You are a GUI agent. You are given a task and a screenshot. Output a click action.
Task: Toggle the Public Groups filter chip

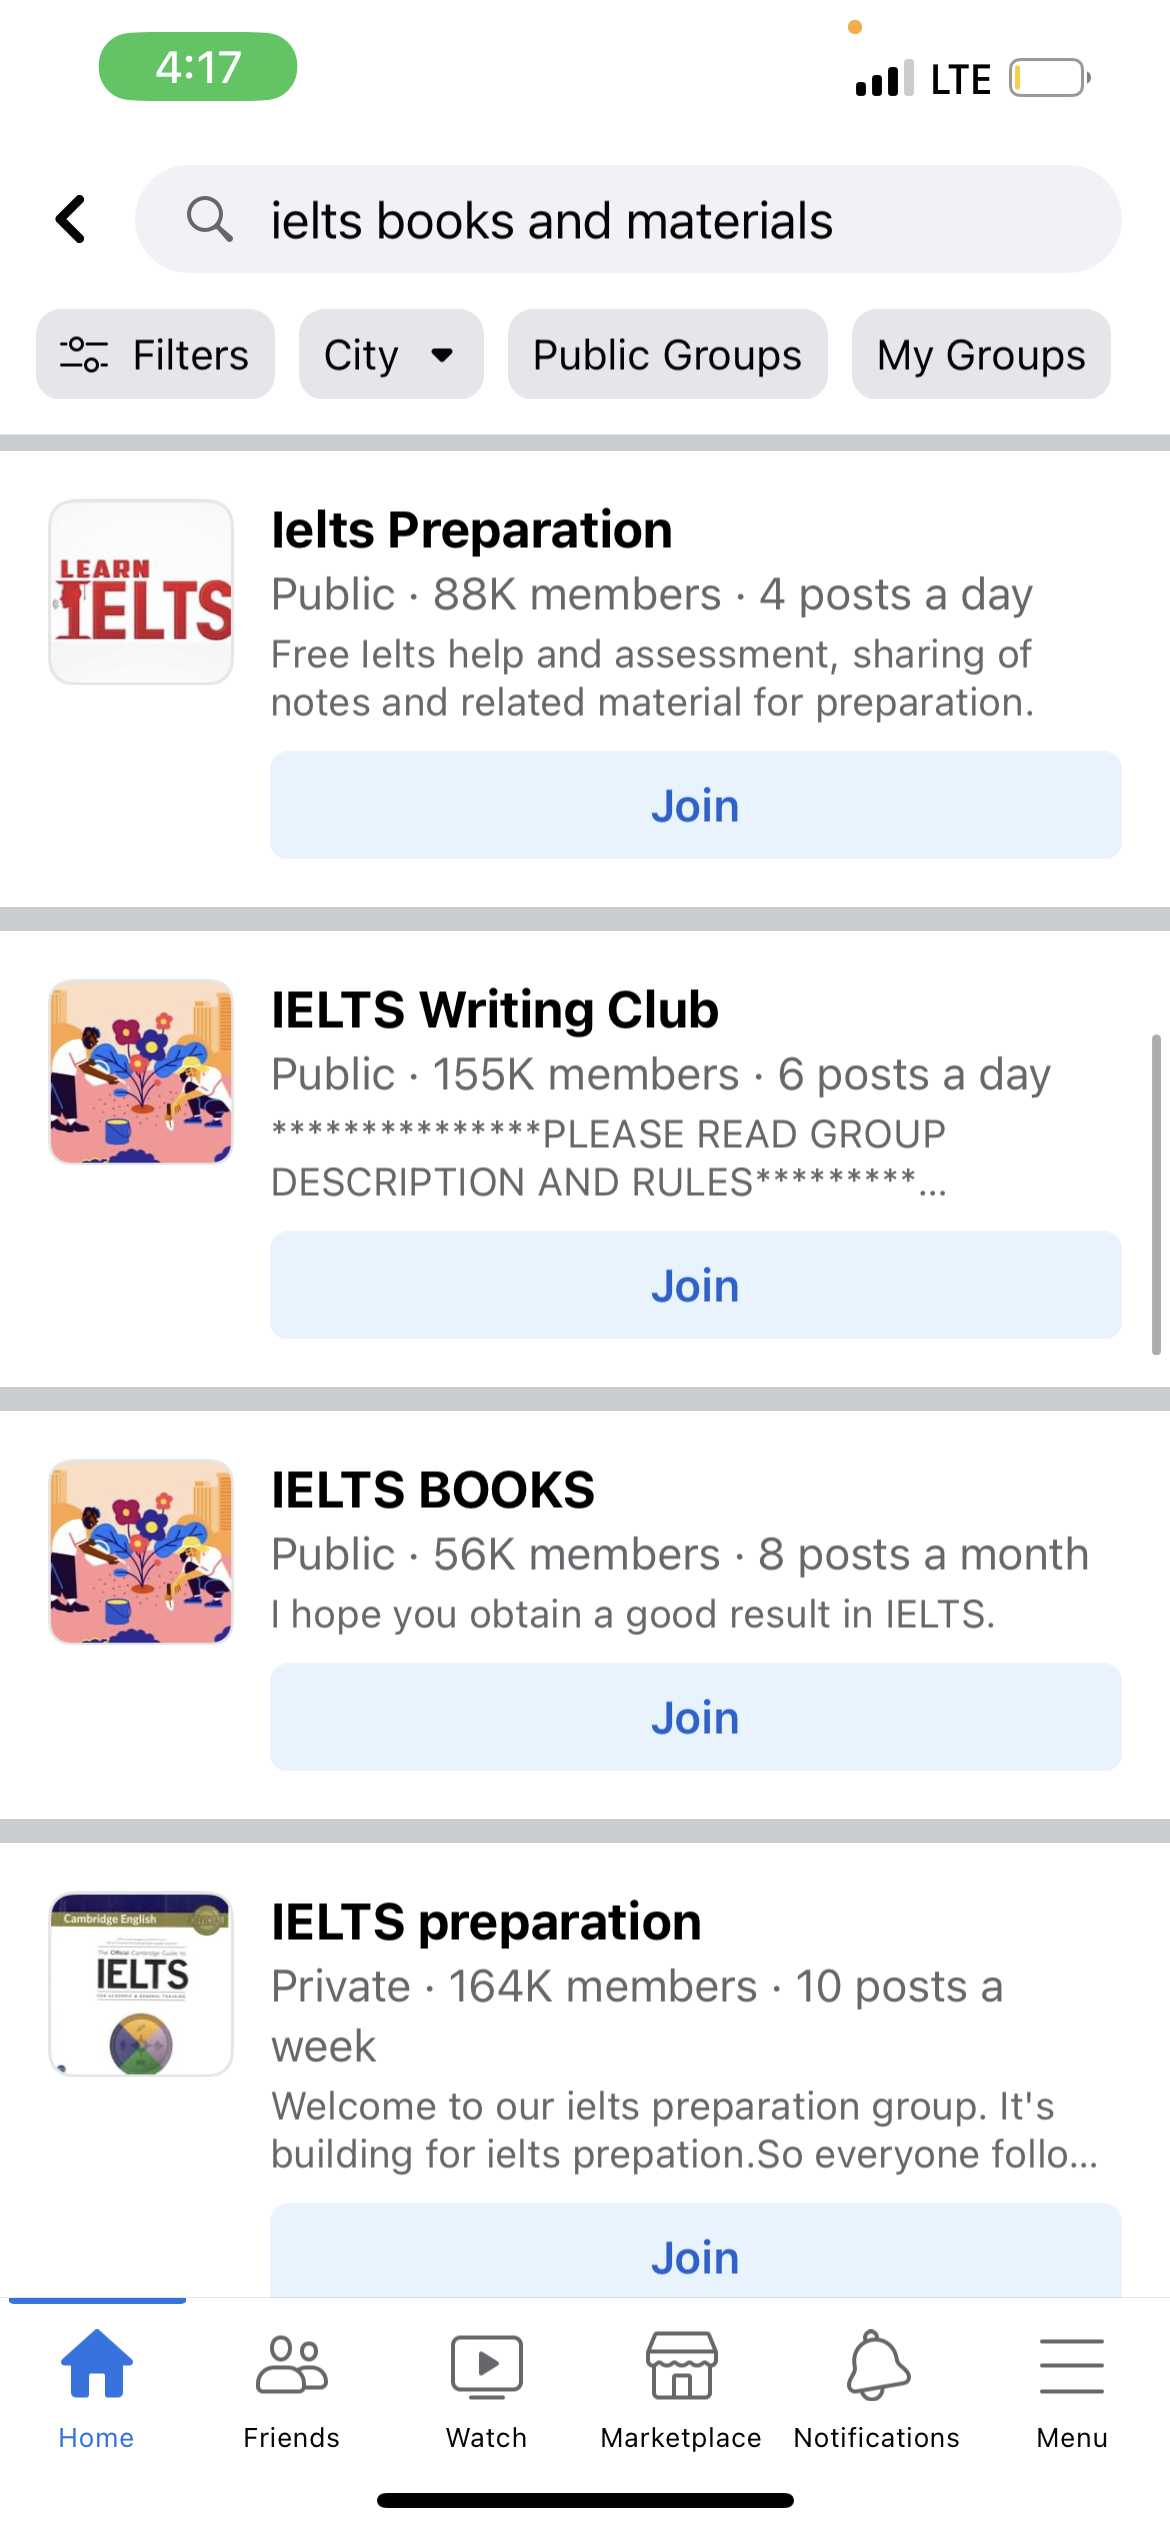pyautogui.click(x=667, y=354)
